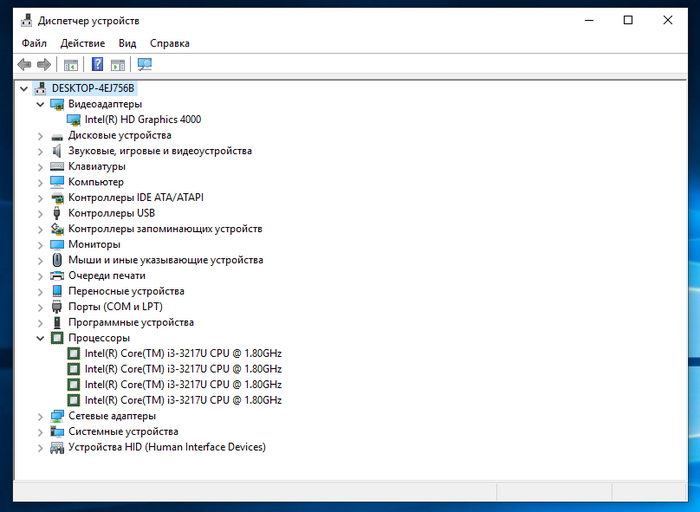Expand the Контроллеры USB branch
Image resolution: width=700 pixels, height=512 pixels.
point(40,214)
